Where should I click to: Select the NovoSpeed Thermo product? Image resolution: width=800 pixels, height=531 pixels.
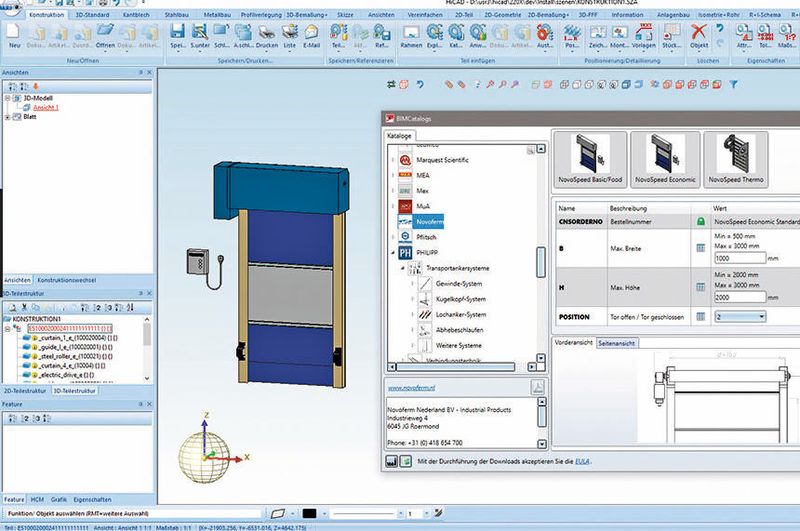736,159
